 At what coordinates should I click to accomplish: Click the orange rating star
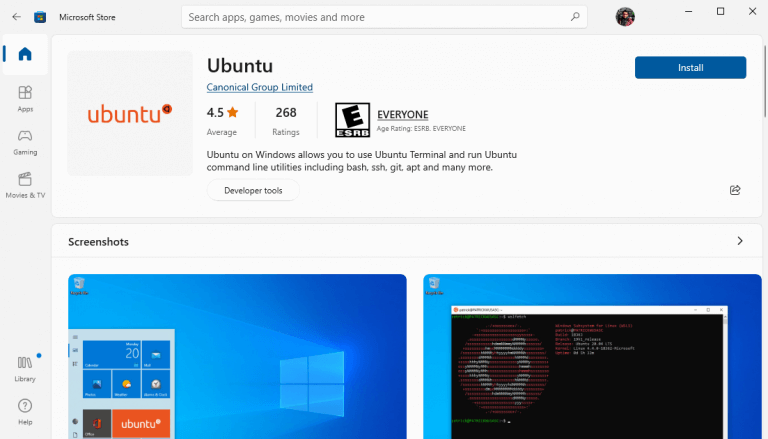[233, 112]
